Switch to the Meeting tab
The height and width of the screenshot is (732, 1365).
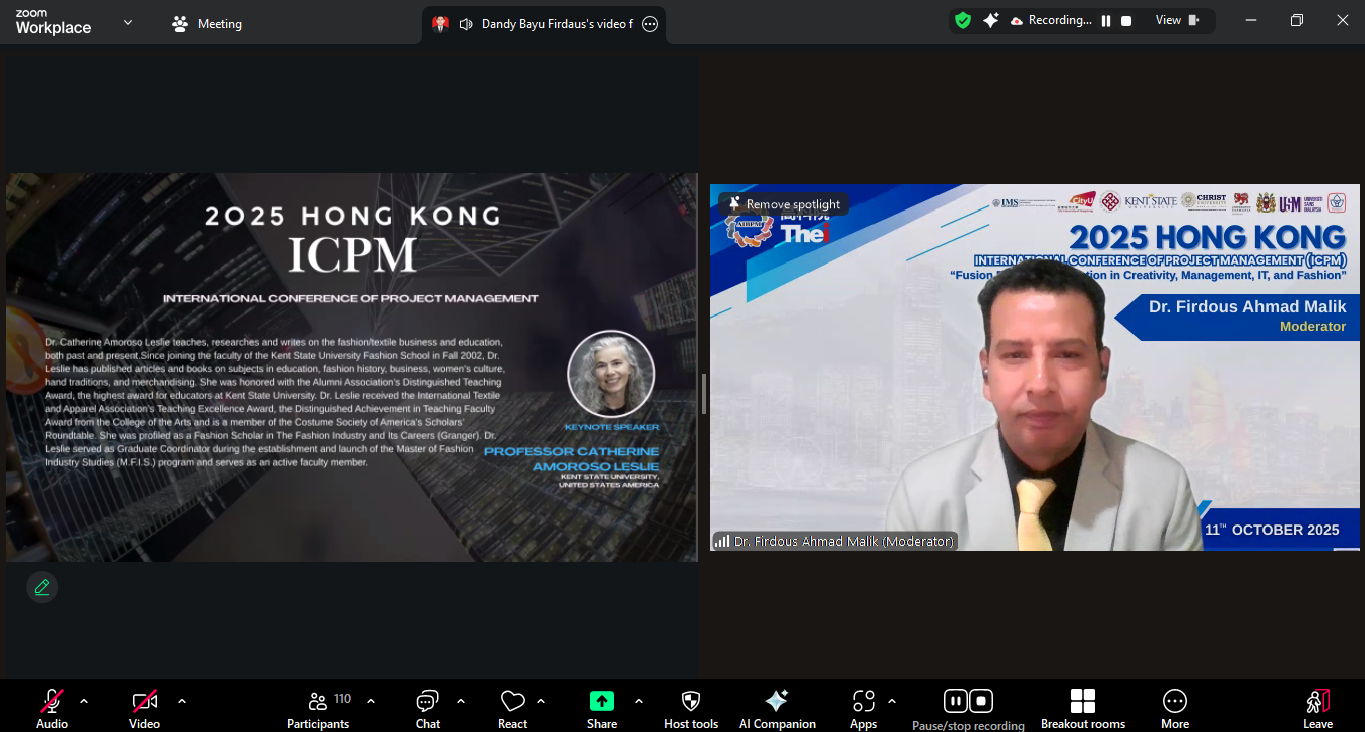coord(207,24)
